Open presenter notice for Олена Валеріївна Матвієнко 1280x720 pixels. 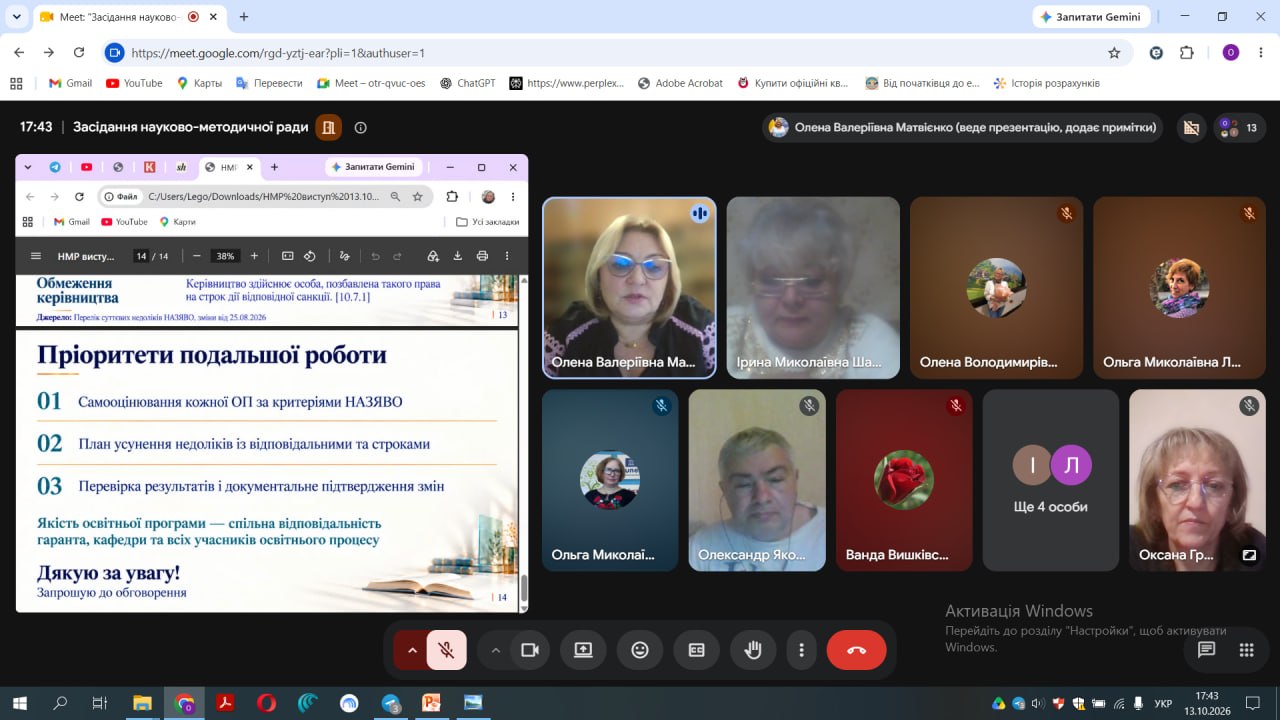coord(963,127)
